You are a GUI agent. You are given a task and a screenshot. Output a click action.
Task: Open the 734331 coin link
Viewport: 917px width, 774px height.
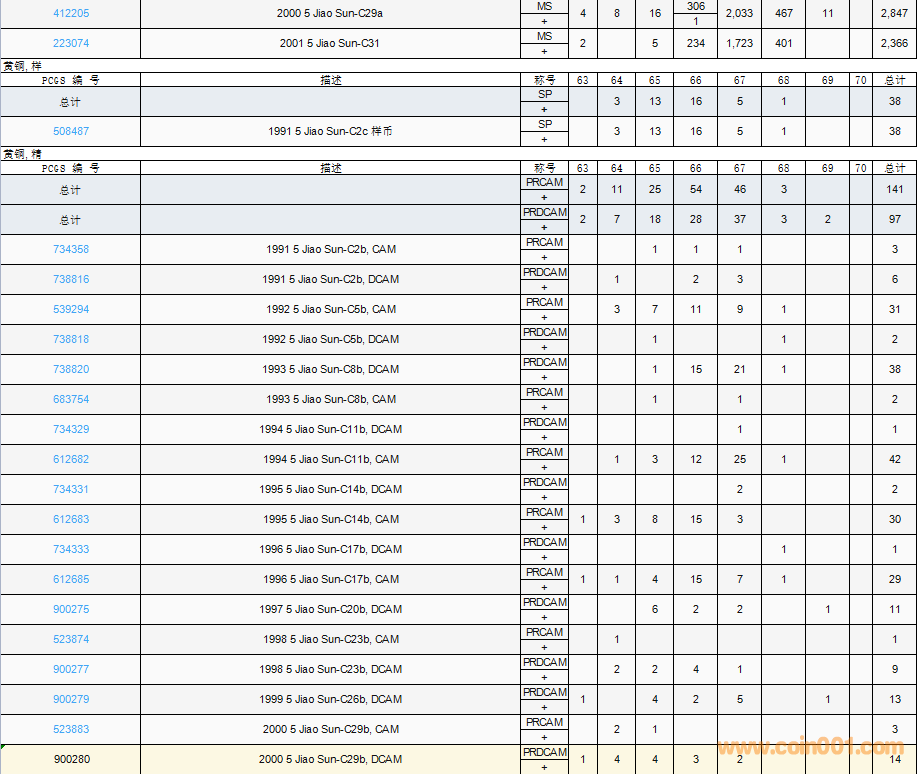(x=70, y=489)
